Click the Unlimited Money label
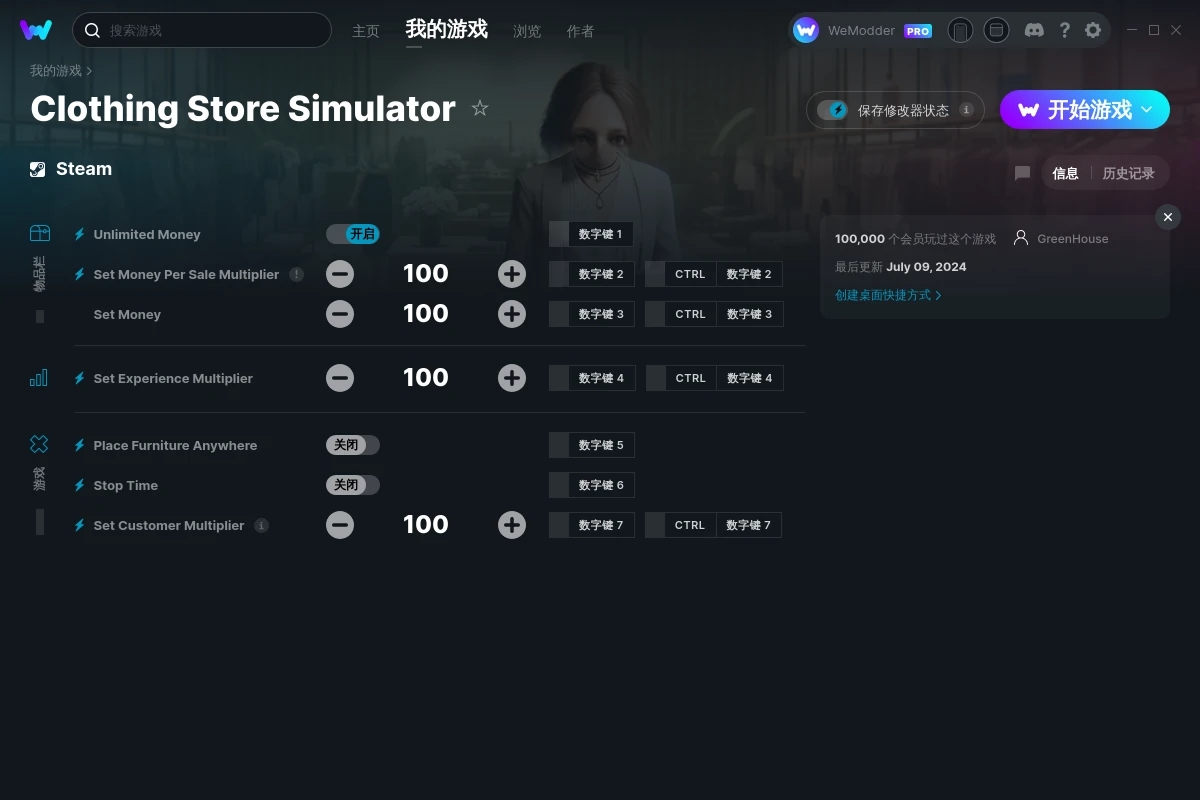This screenshot has width=1200, height=800. (147, 234)
